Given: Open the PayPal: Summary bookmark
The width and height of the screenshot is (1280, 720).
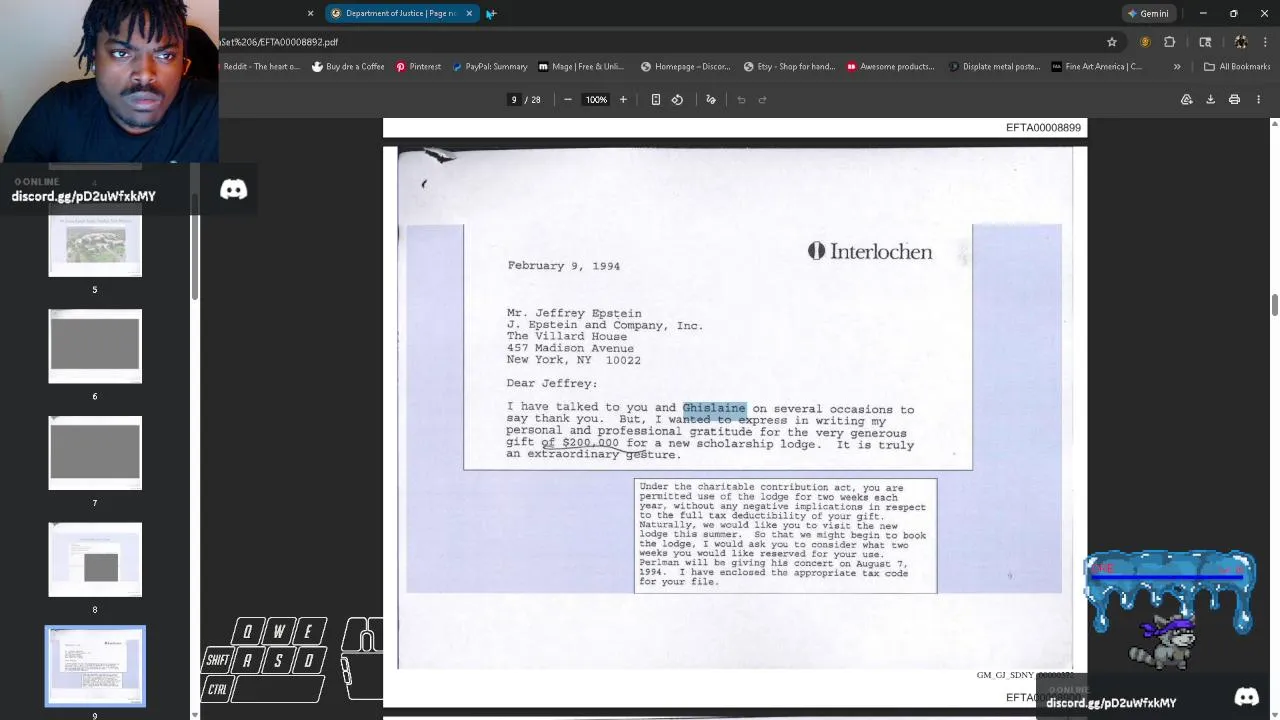Looking at the screenshot, I should click(x=489, y=66).
